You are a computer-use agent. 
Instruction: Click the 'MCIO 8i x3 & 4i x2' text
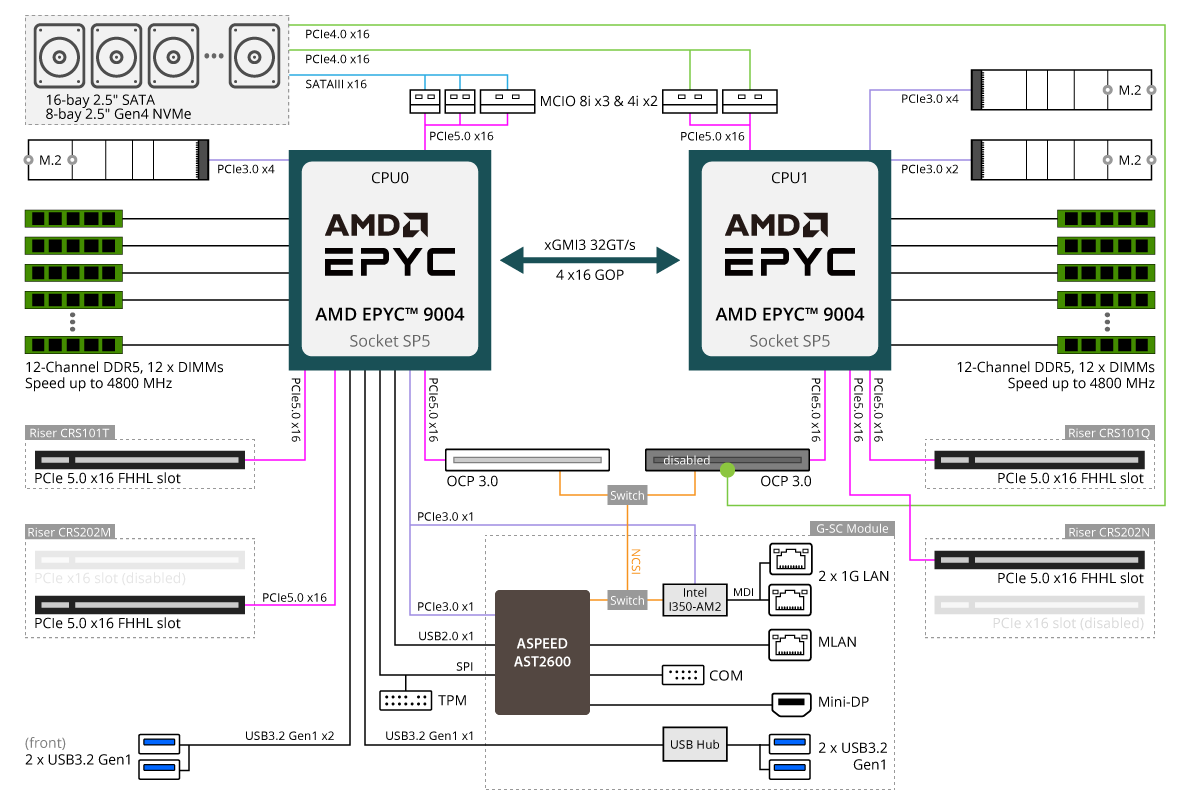tap(598, 101)
